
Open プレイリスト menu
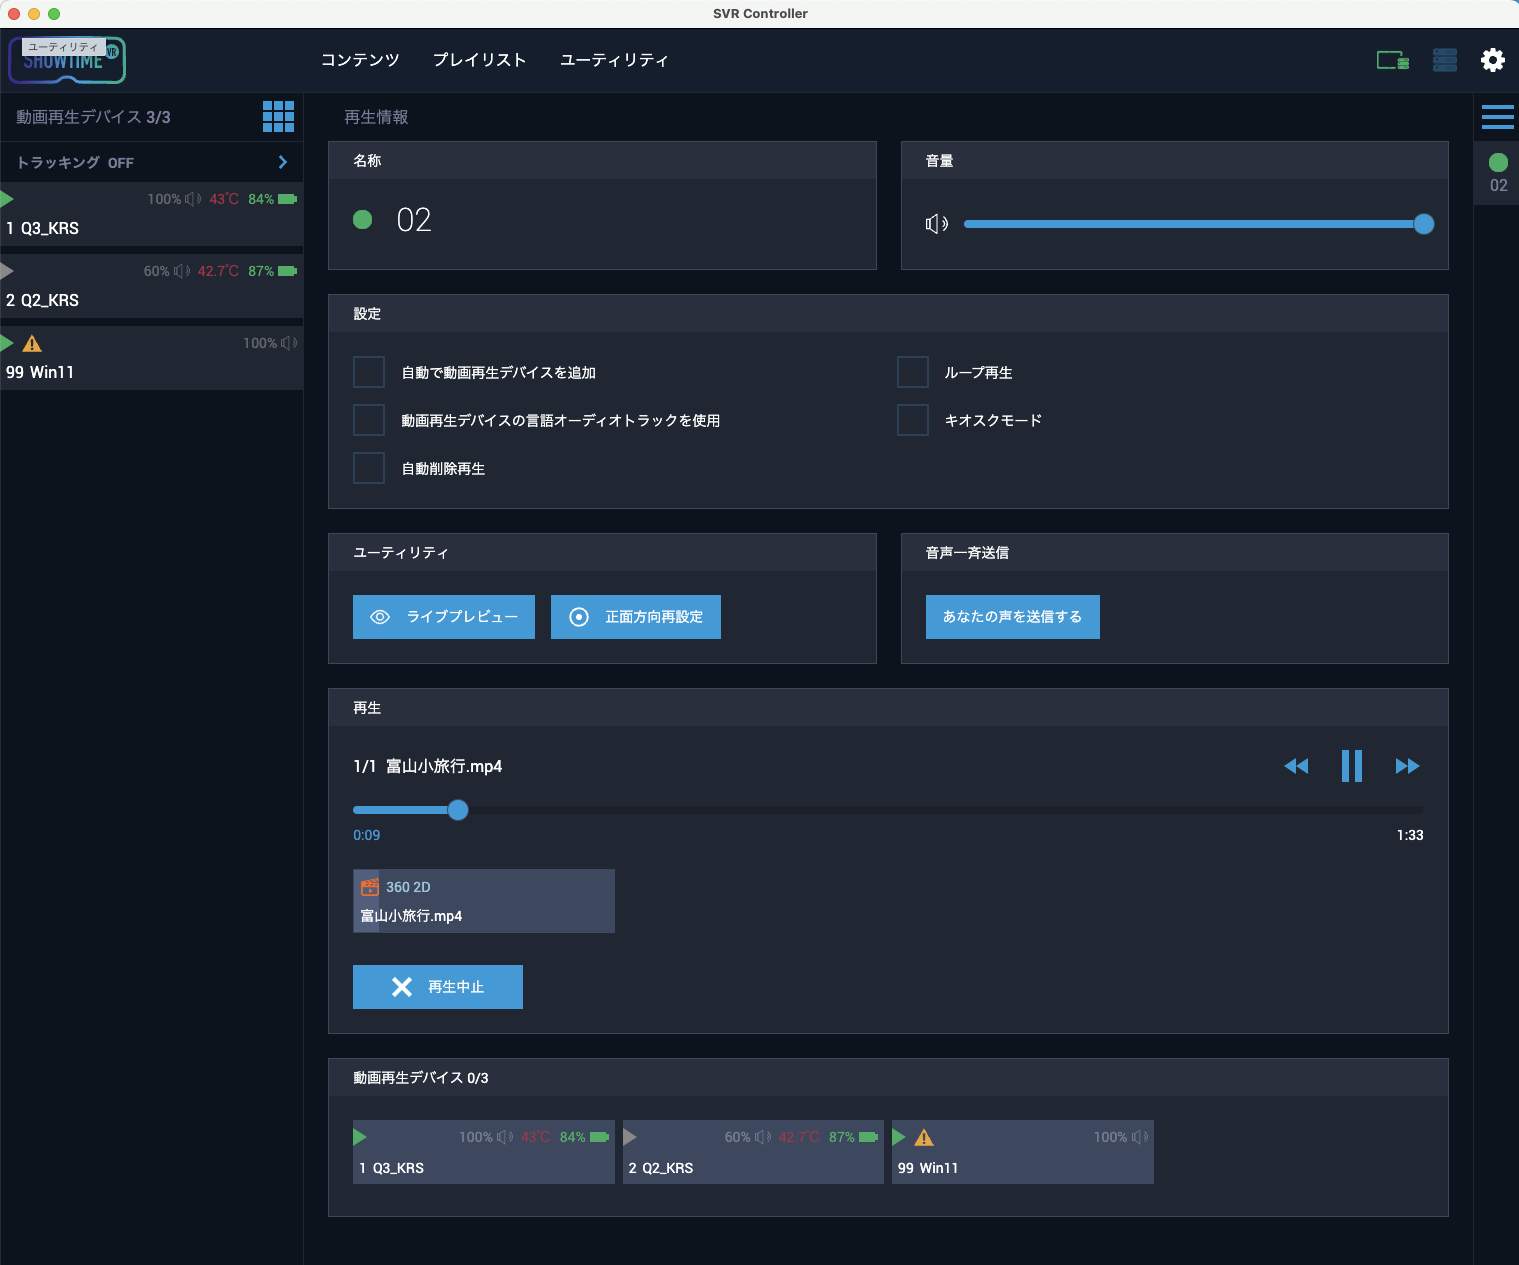click(x=480, y=60)
